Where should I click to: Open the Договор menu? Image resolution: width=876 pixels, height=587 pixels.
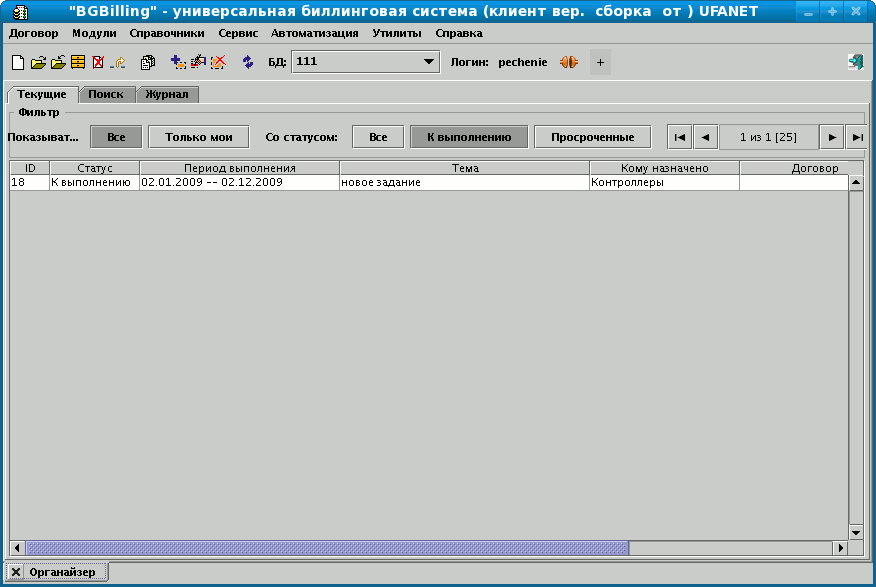[31, 33]
